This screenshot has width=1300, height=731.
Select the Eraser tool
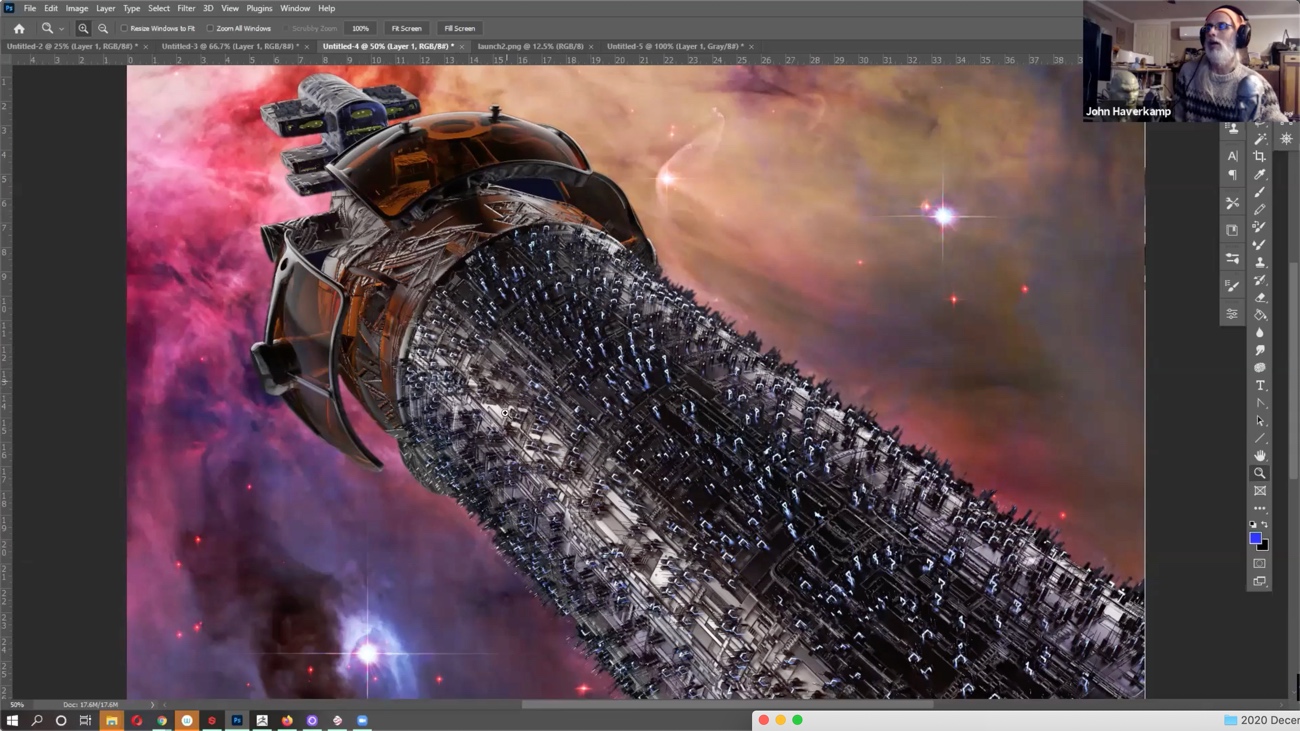click(x=1259, y=297)
